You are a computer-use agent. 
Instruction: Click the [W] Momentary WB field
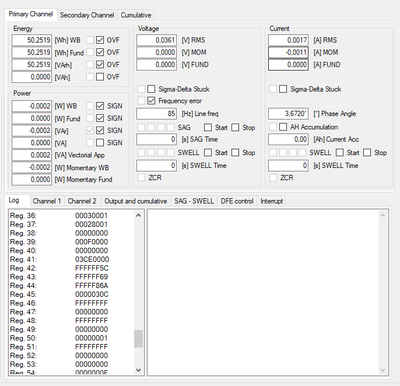[x=32, y=167]
